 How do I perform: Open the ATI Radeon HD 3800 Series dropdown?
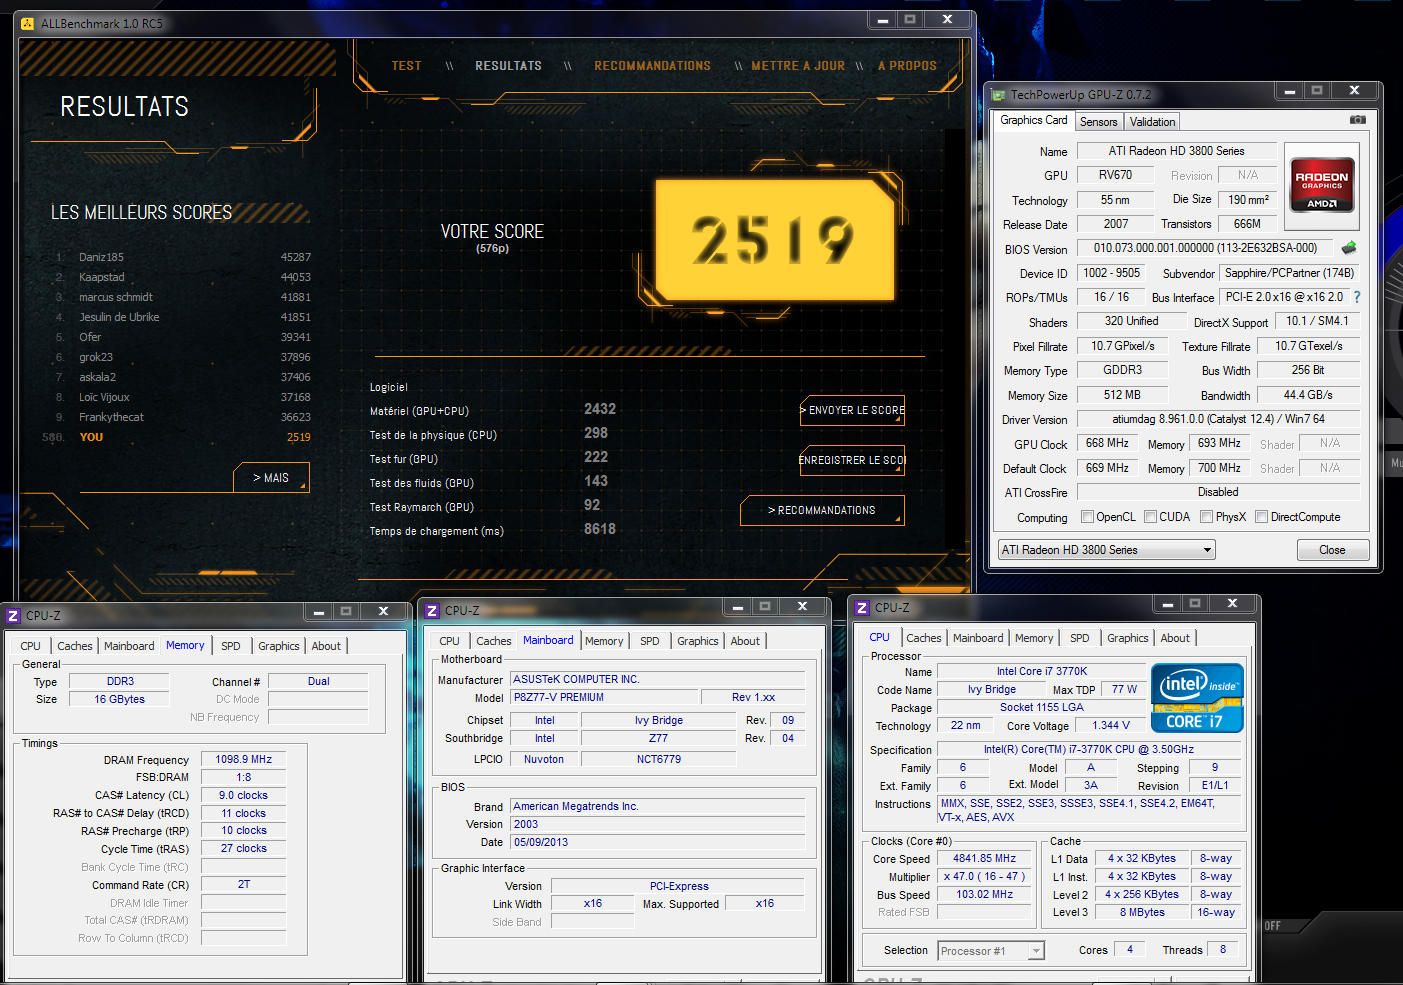click(x=1106, y=550)
